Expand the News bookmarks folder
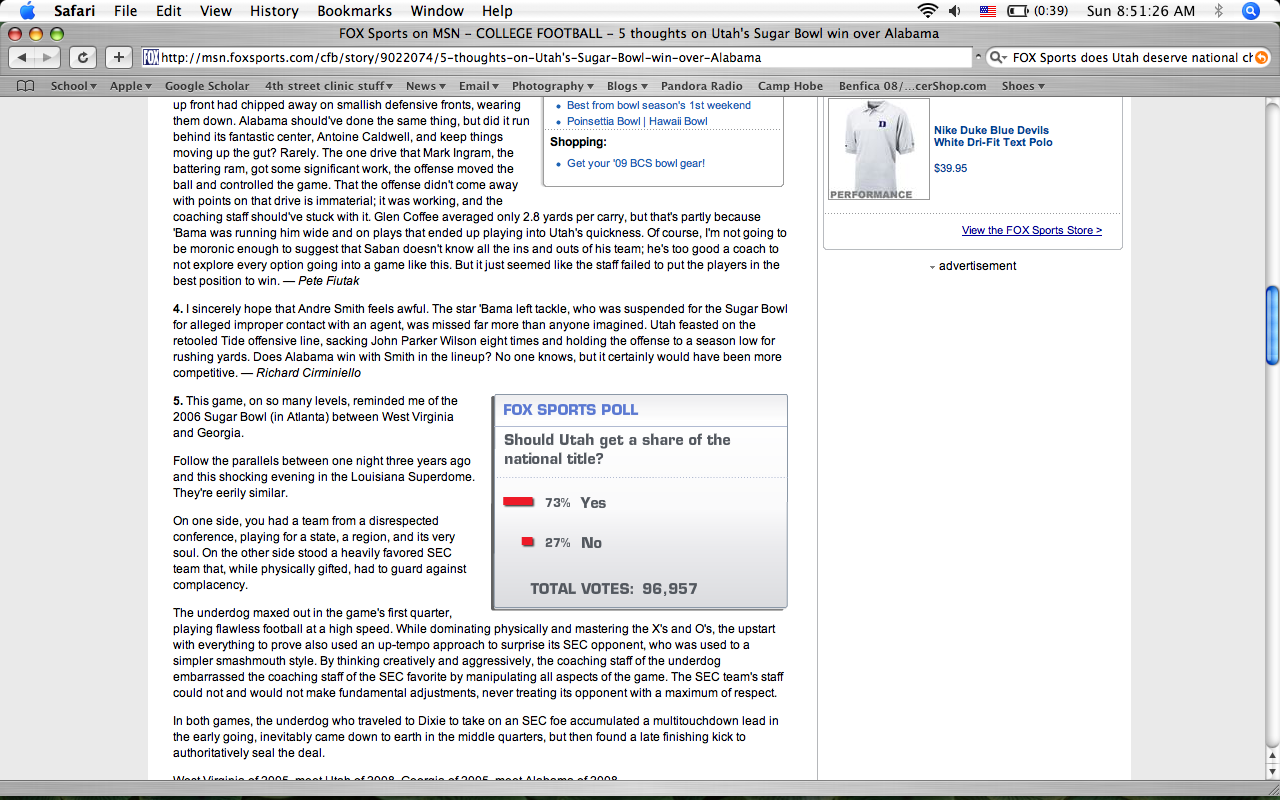The height and width of the screenshot is (800, 1280). (x=426, y=86)
